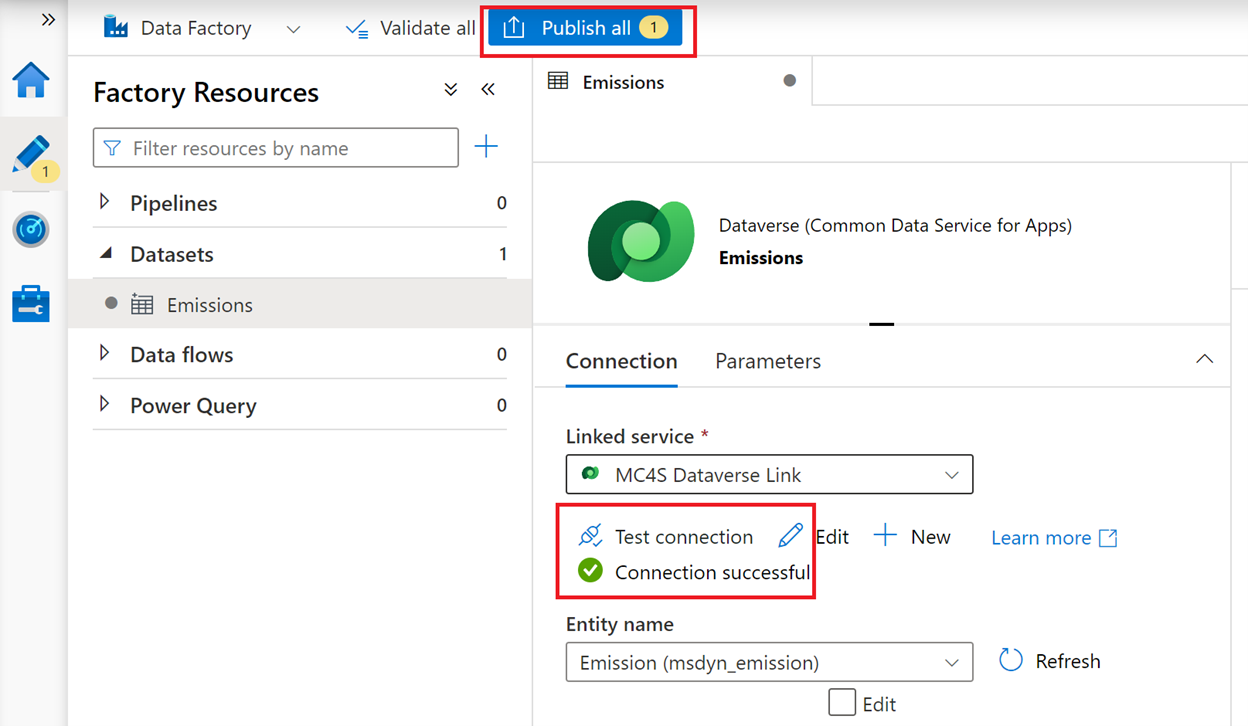Screen dimensions: 1248x726
Task: Click the Factory Resources heading
Action: coord(206,92)
